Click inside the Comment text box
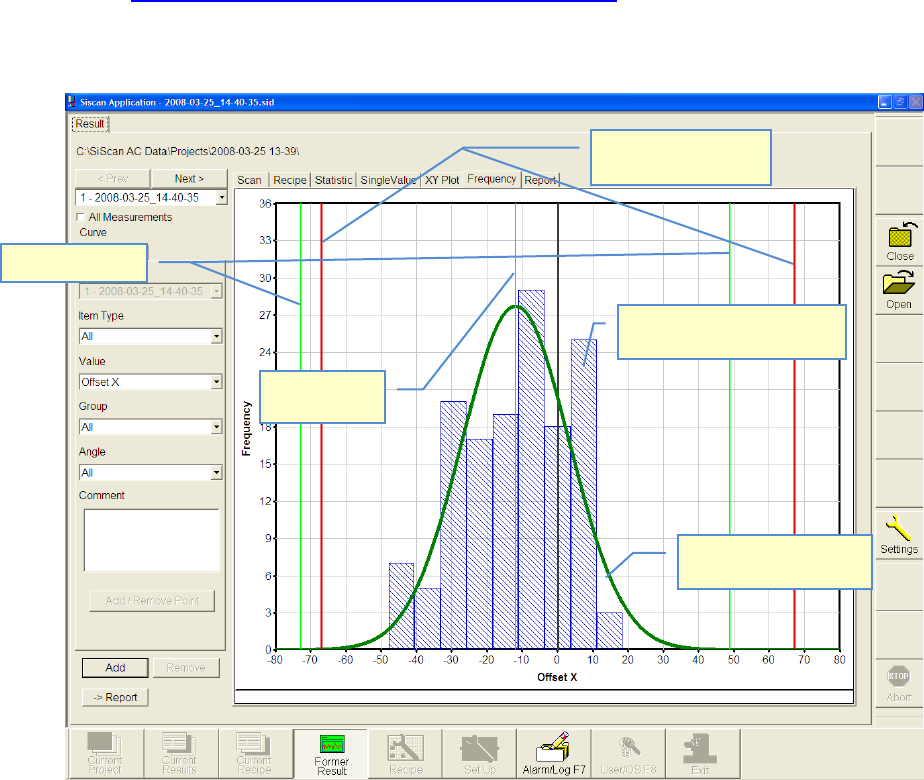Image resolution: width=924 pixels, height=780 pixels. point(150,539)
